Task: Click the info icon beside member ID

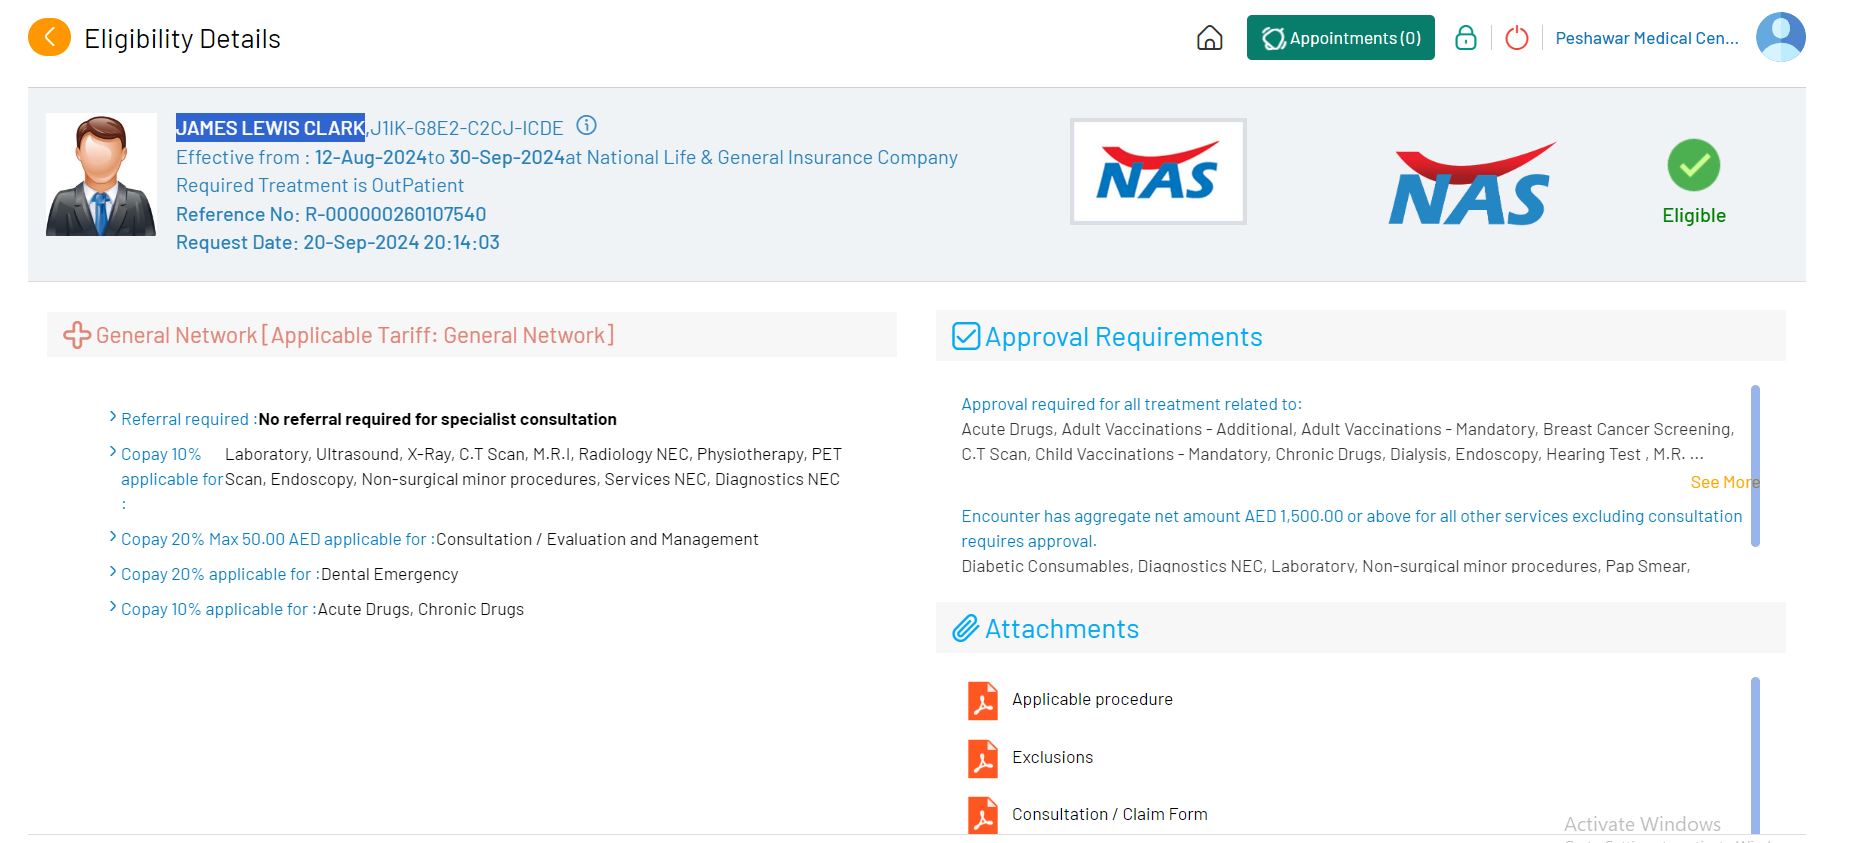Action: (587, 126)
